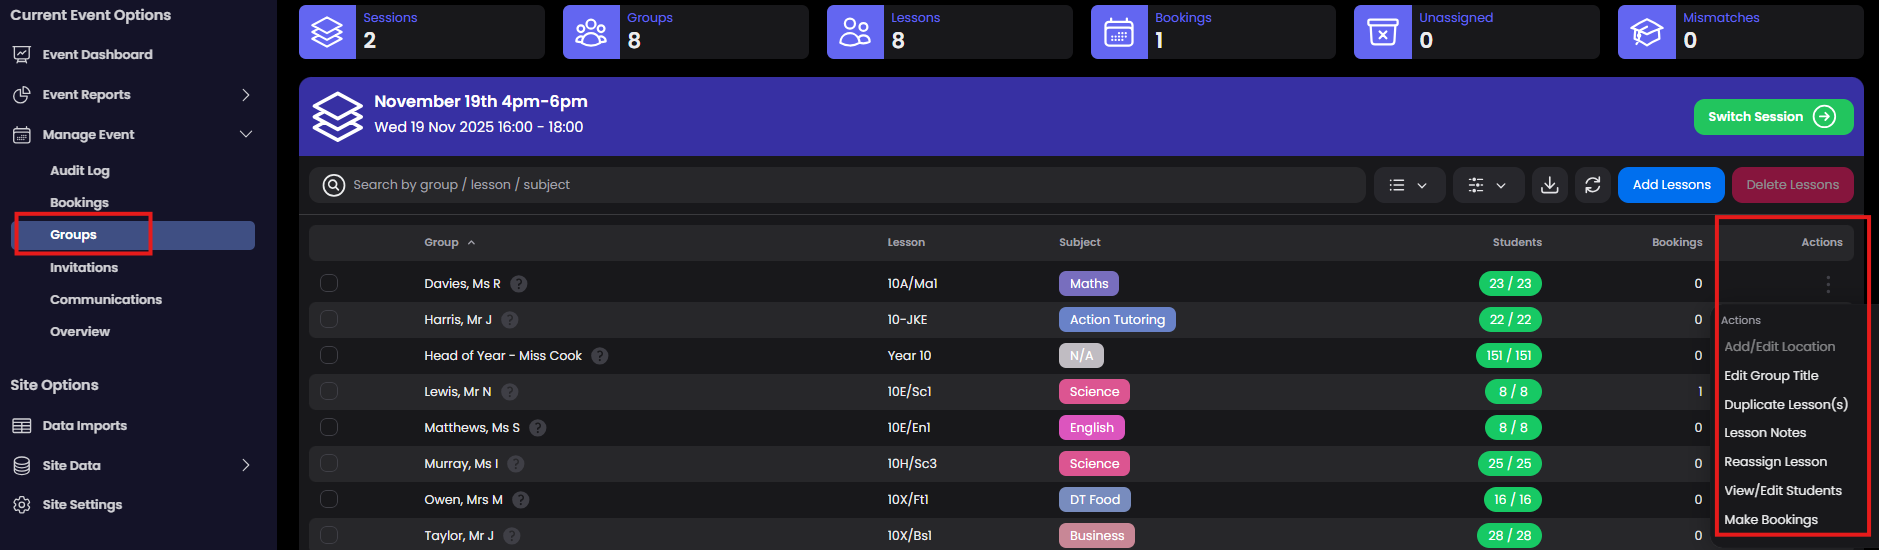This screenshot has height=550, width=1879.
Task: Choose Lesson Notes from Actions menu
Action: (1765, 433)
